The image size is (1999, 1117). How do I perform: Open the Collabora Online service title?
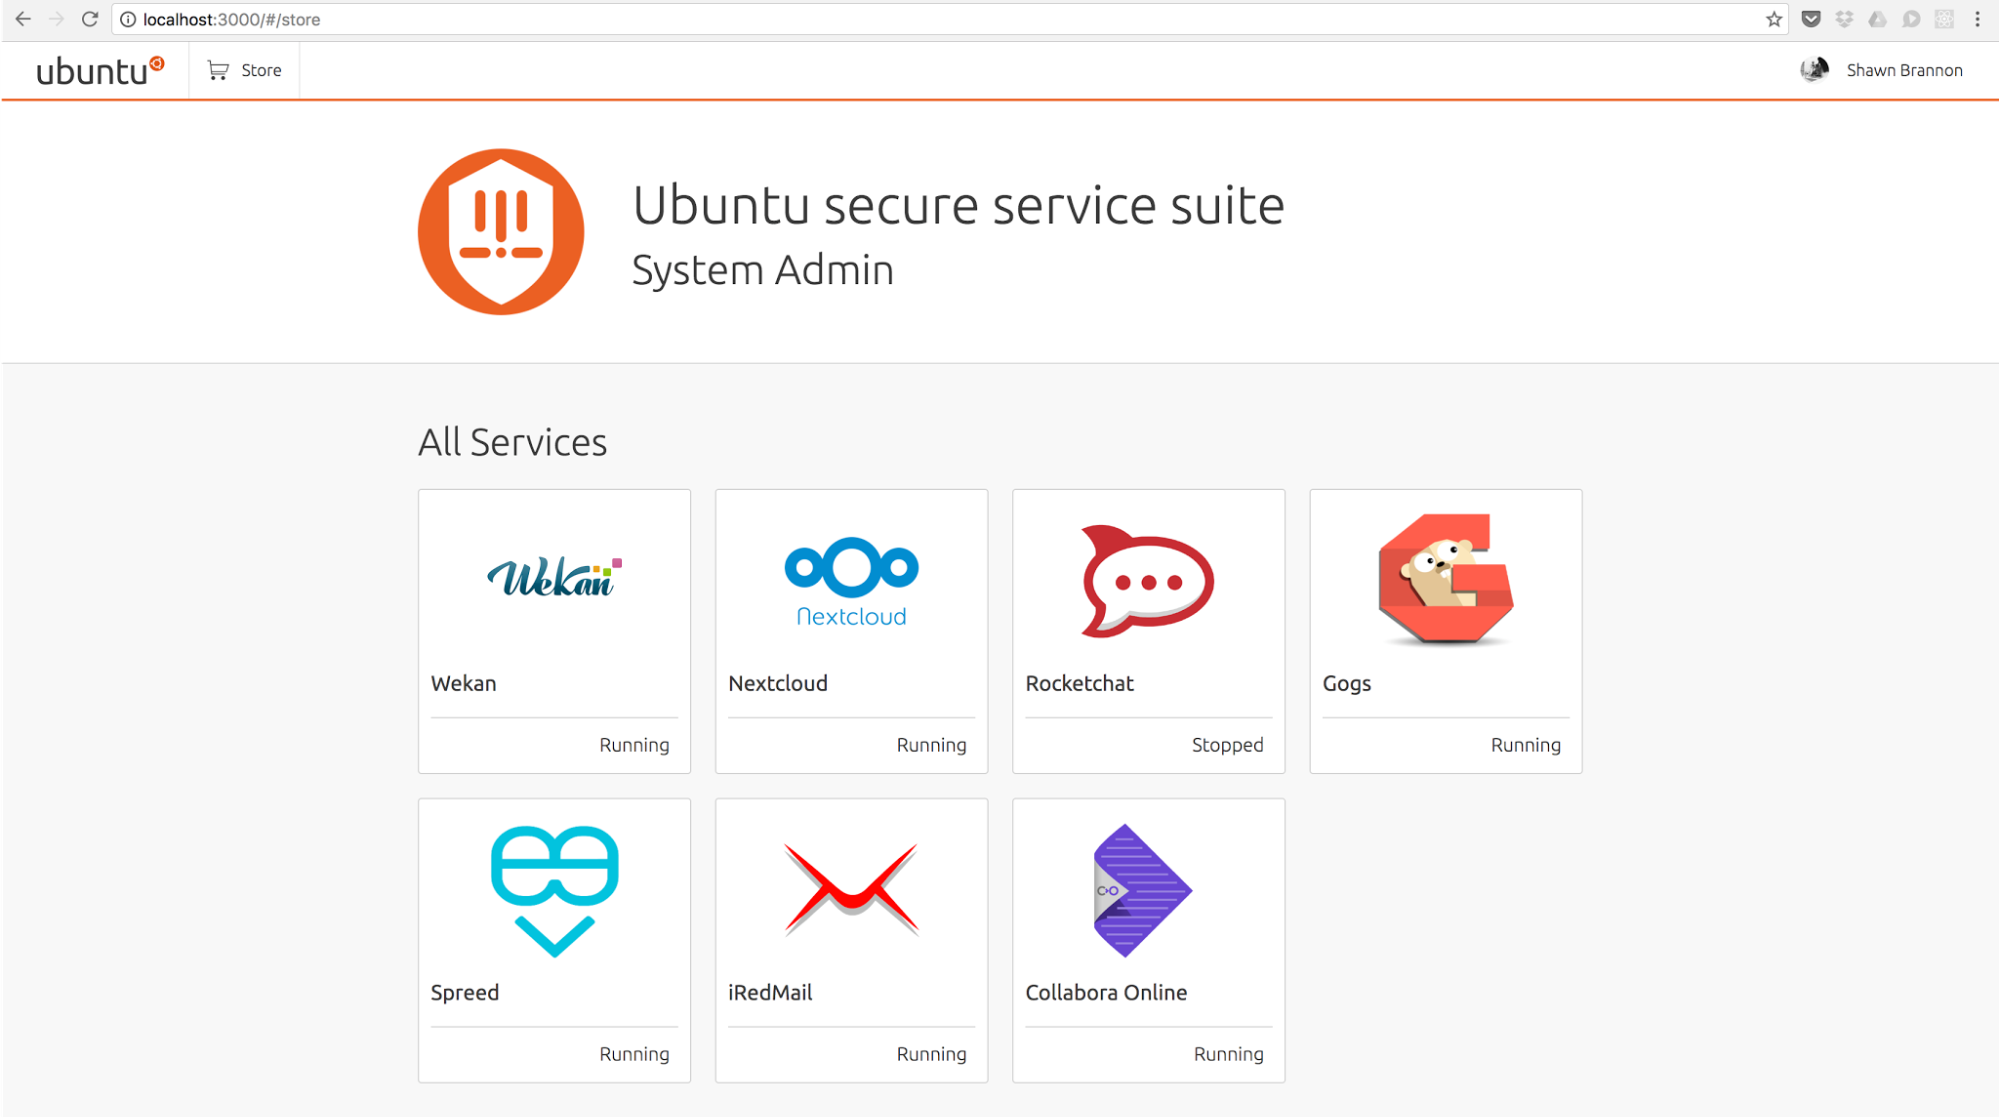click(1106, 992)
